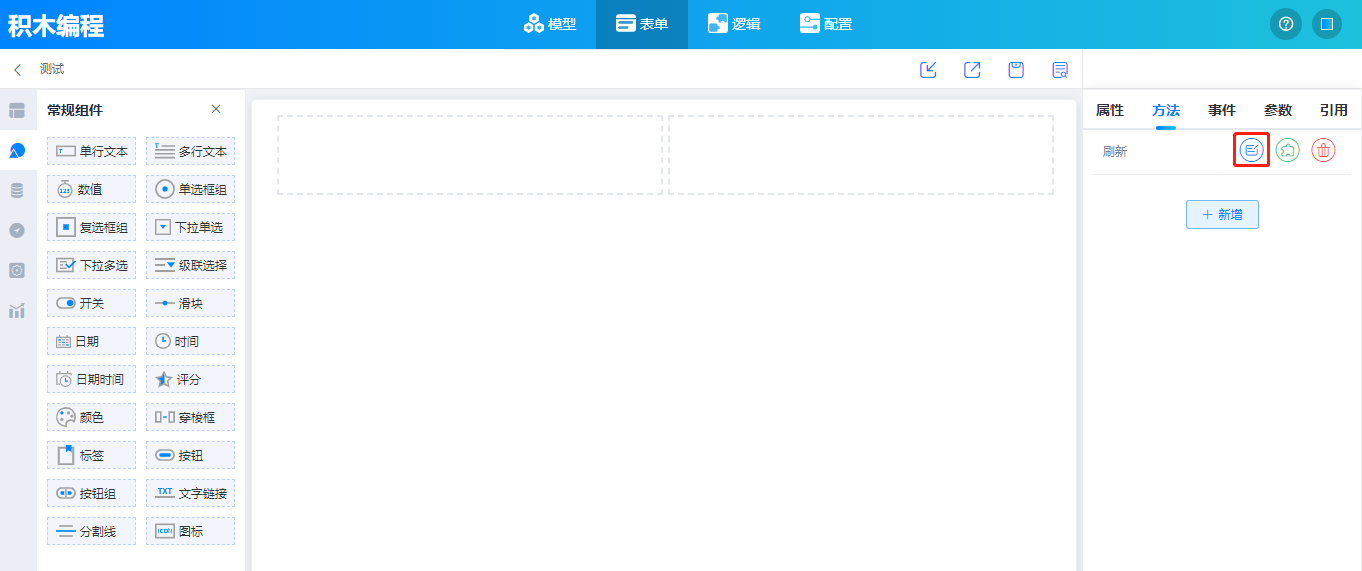Click the green puzzle icon beside 刷新

pyautogui.click(x=1287, y=150)
